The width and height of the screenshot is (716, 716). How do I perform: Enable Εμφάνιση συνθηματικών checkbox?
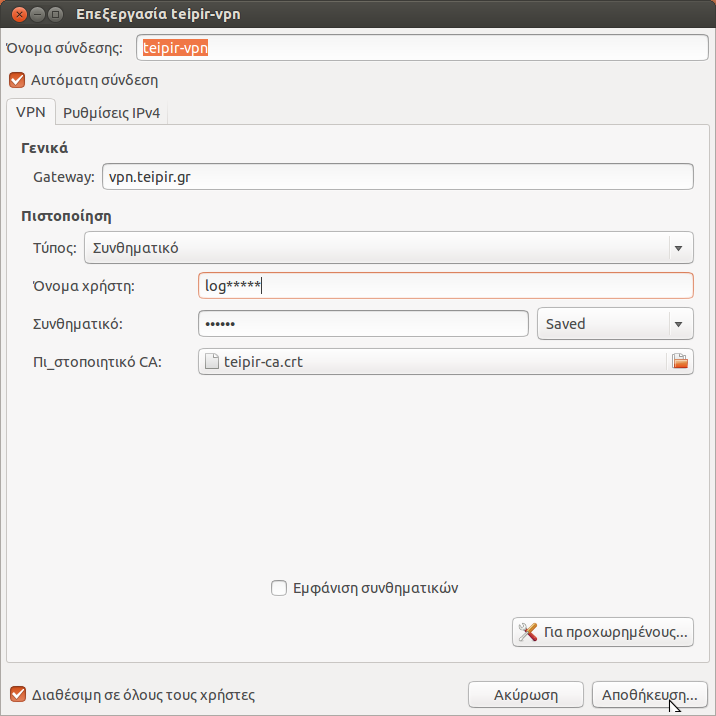click(x=279, y=588)
